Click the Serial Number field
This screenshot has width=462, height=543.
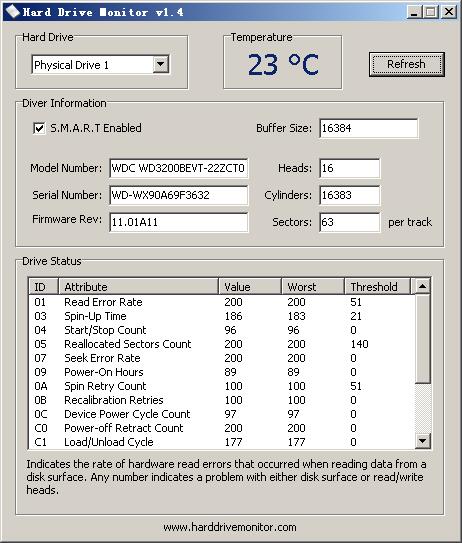tap(178, 195)
